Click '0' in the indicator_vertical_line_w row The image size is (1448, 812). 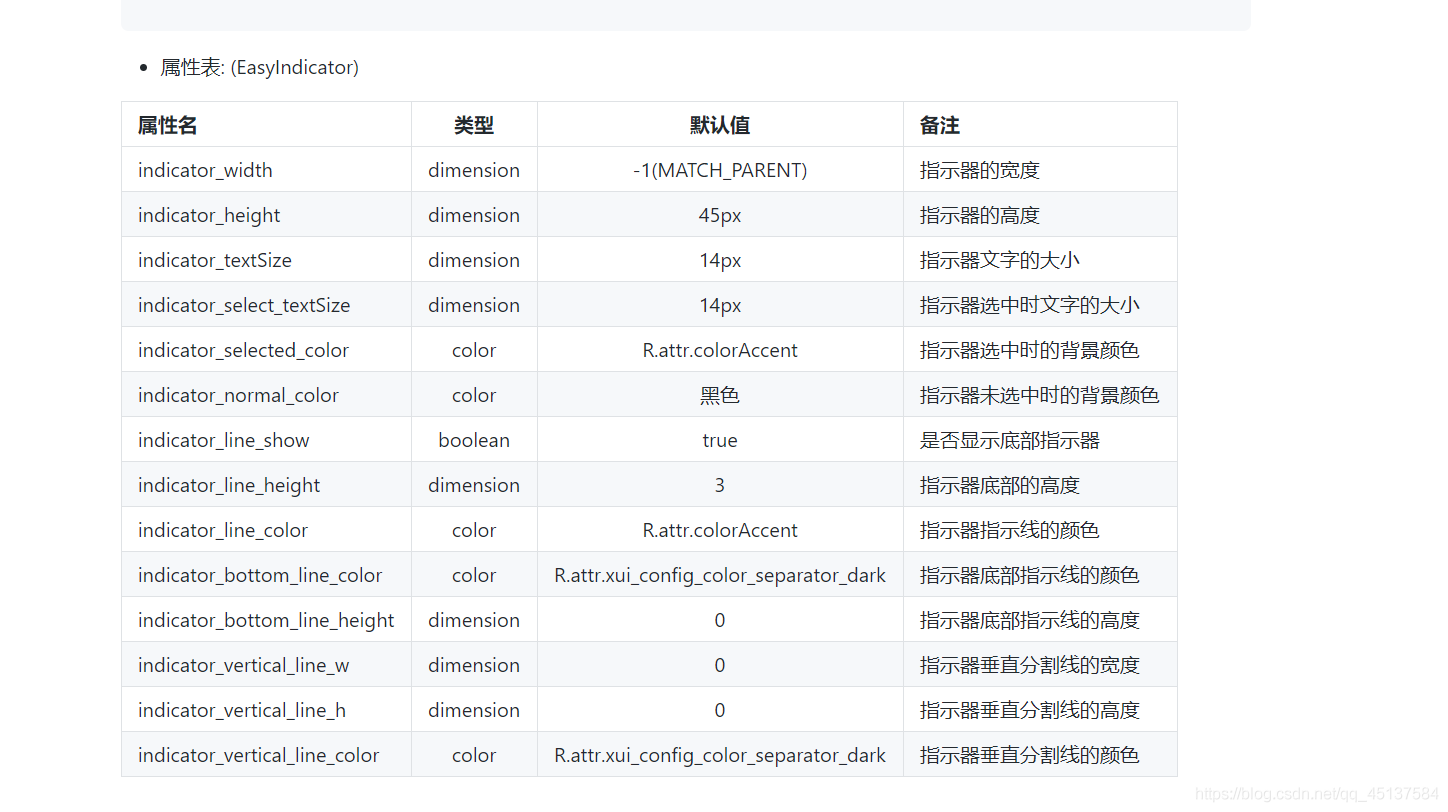720,665
